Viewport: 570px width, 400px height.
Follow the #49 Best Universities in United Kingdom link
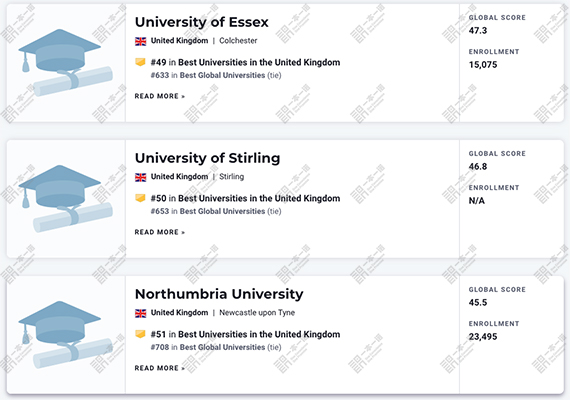[245, 63]
